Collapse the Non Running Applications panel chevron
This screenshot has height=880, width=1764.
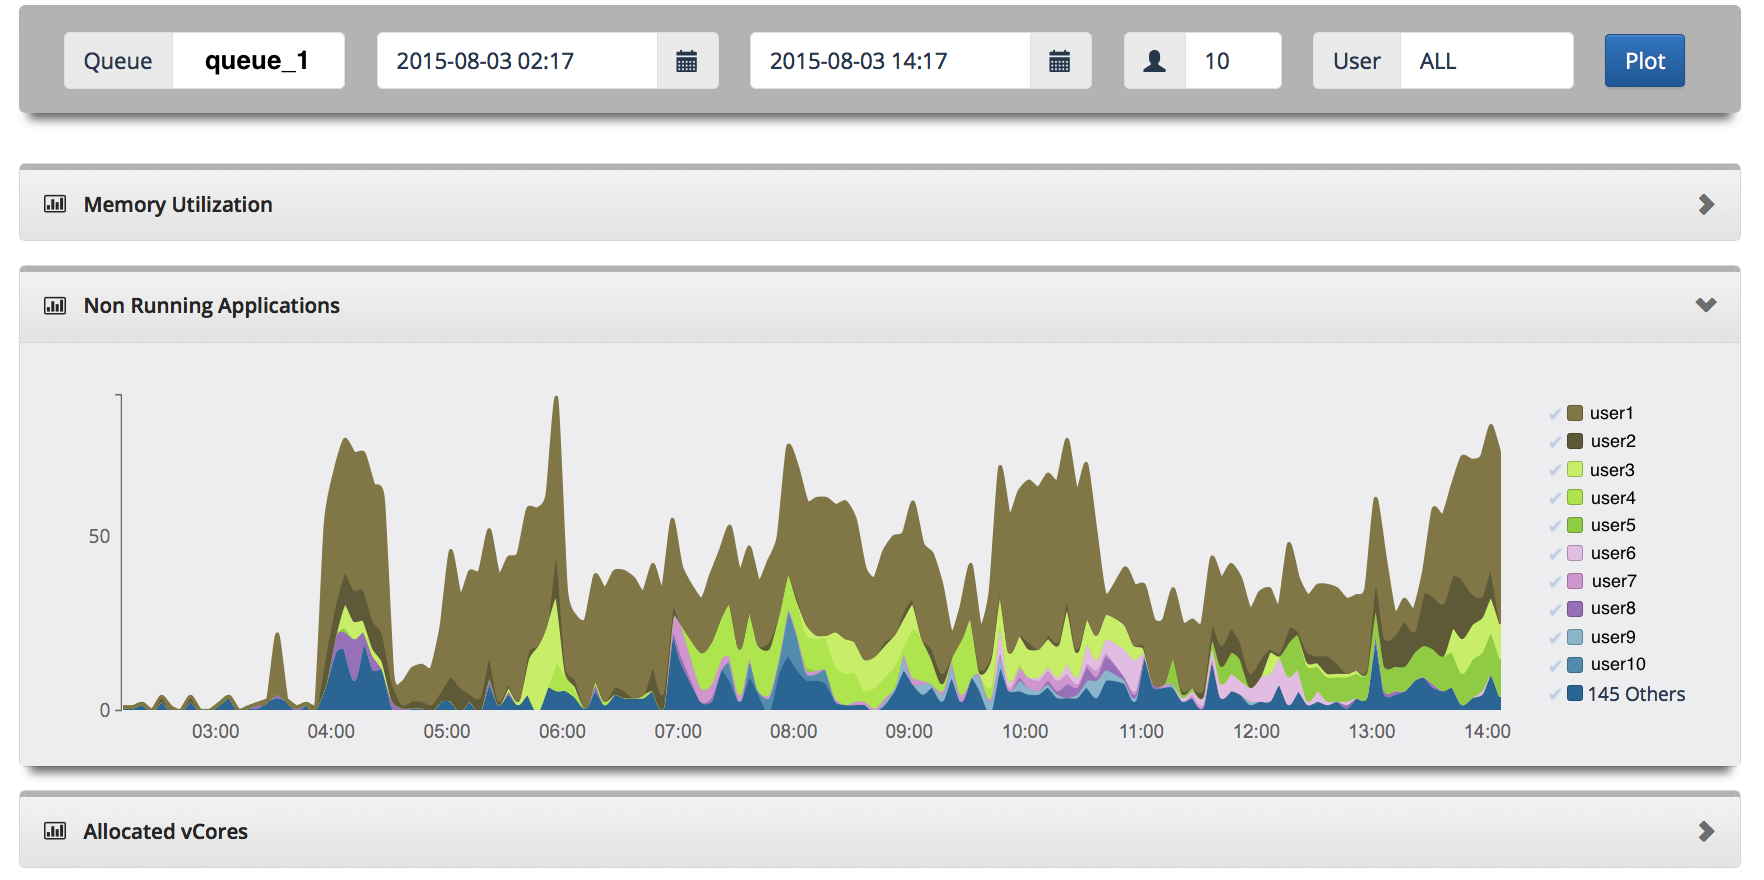(1706, 305)
